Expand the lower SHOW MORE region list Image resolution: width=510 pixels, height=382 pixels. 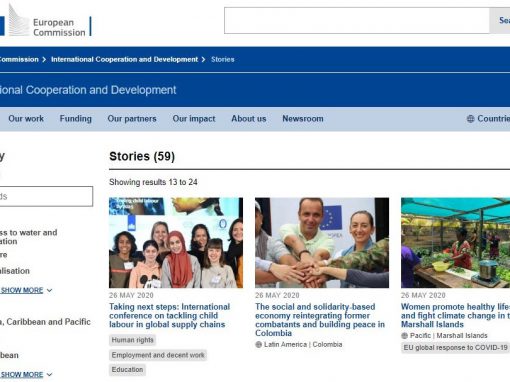click(26, 375)
